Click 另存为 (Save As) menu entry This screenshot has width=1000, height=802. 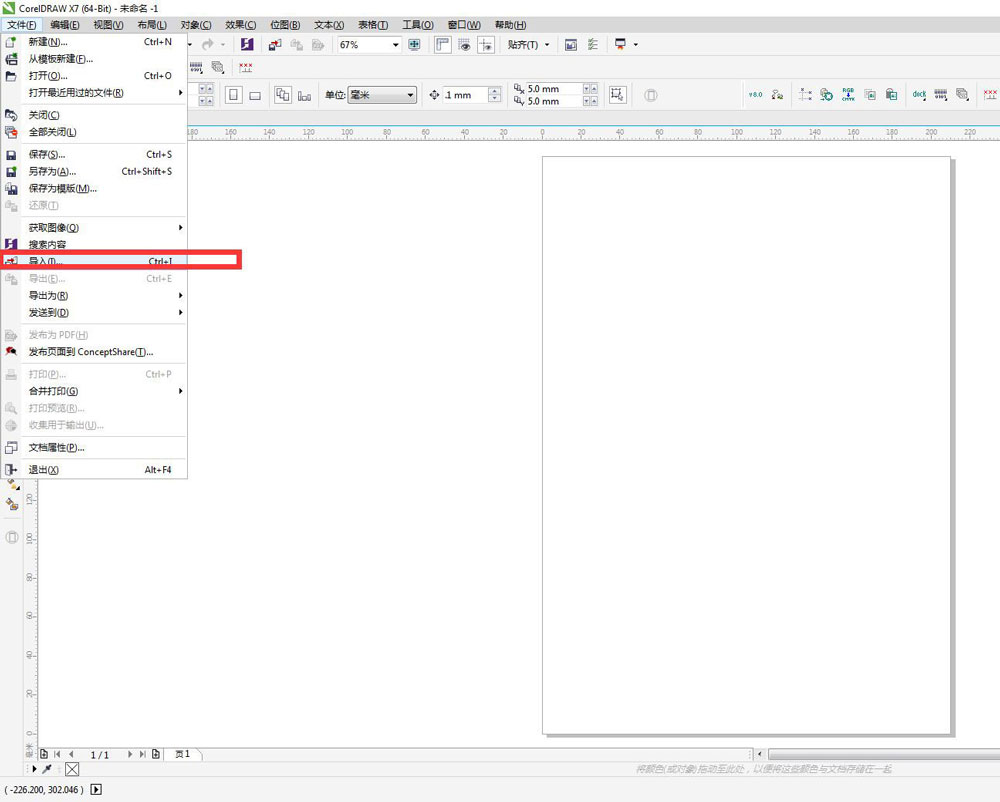pyautogui.click(x=52, y=172)
